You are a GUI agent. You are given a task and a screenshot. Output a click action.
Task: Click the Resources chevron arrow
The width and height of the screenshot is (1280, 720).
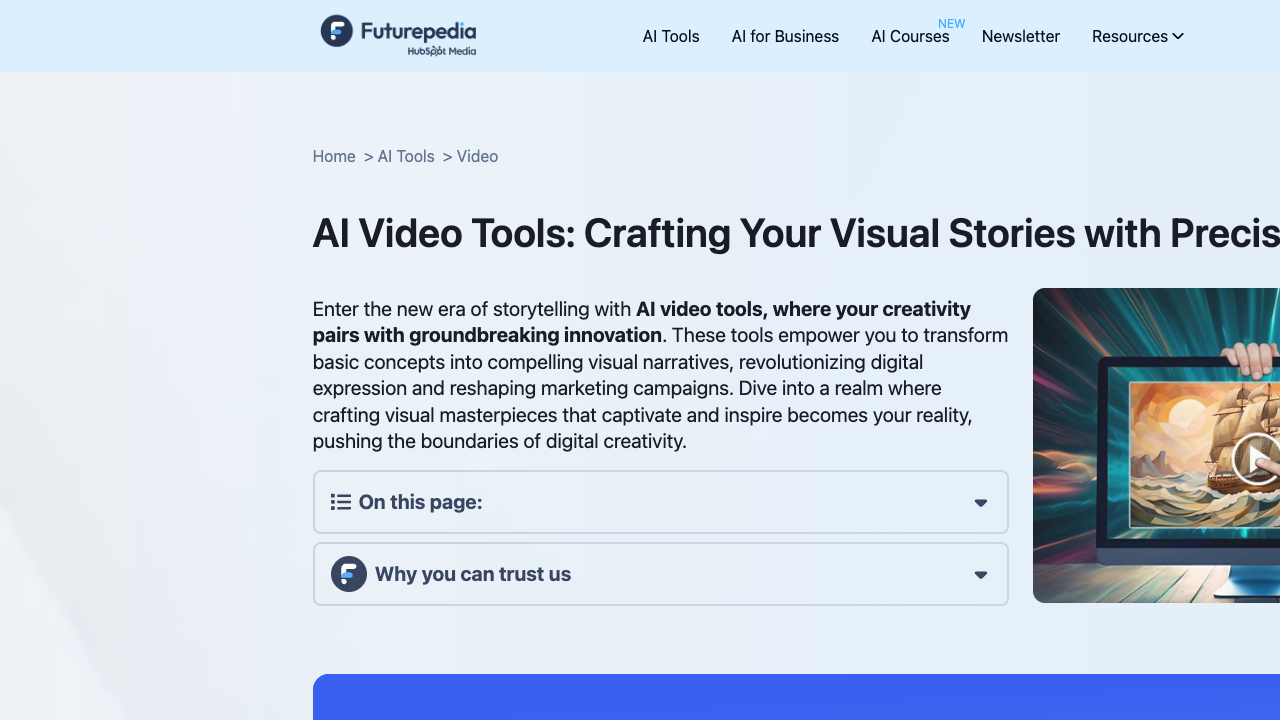click(1178, 36)
